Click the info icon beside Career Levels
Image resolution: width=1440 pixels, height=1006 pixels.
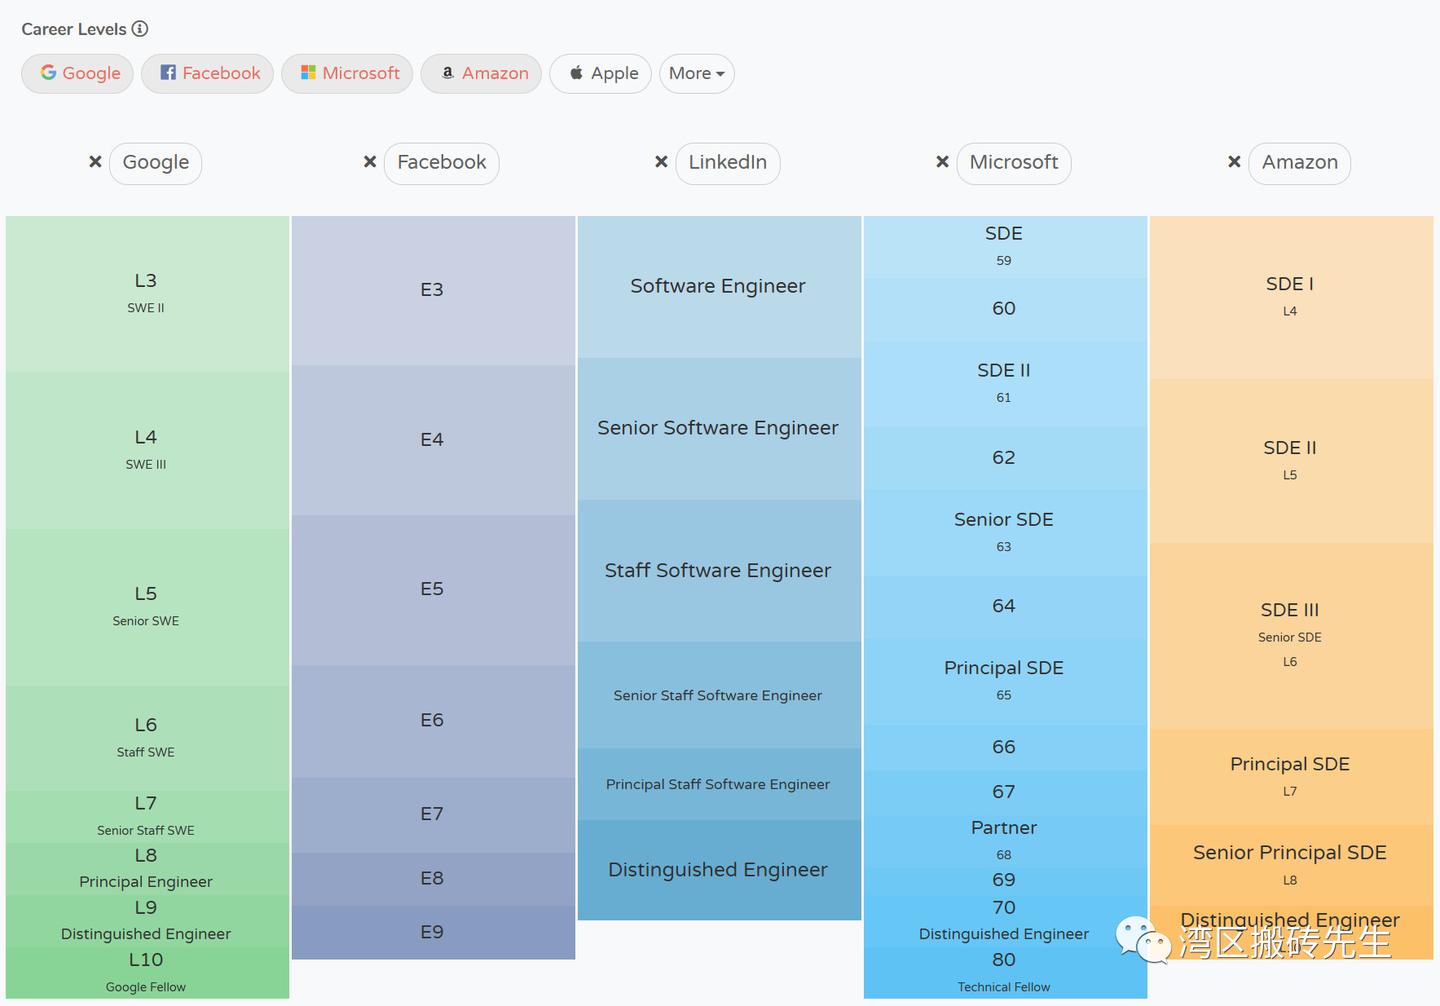(x=140, y=29)
